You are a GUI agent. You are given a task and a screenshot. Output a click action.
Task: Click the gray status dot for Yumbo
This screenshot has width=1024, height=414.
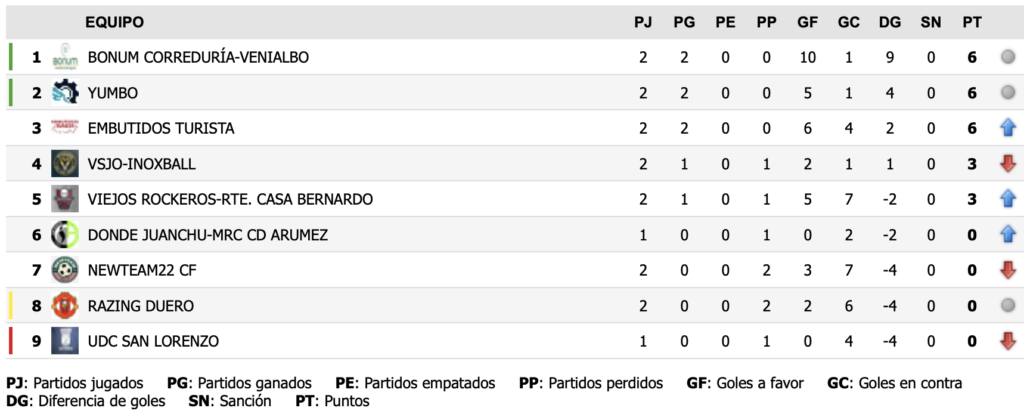[x=1008, y=93]
